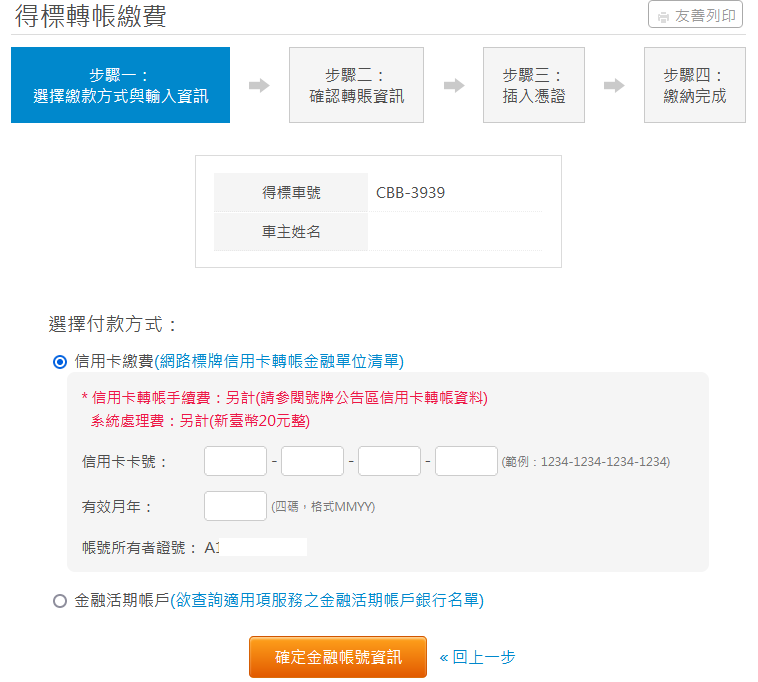Viewport: 758px width, 682px height.
Task: Click the 信用卡轉帳手續費 notice text
Action: 285,398
